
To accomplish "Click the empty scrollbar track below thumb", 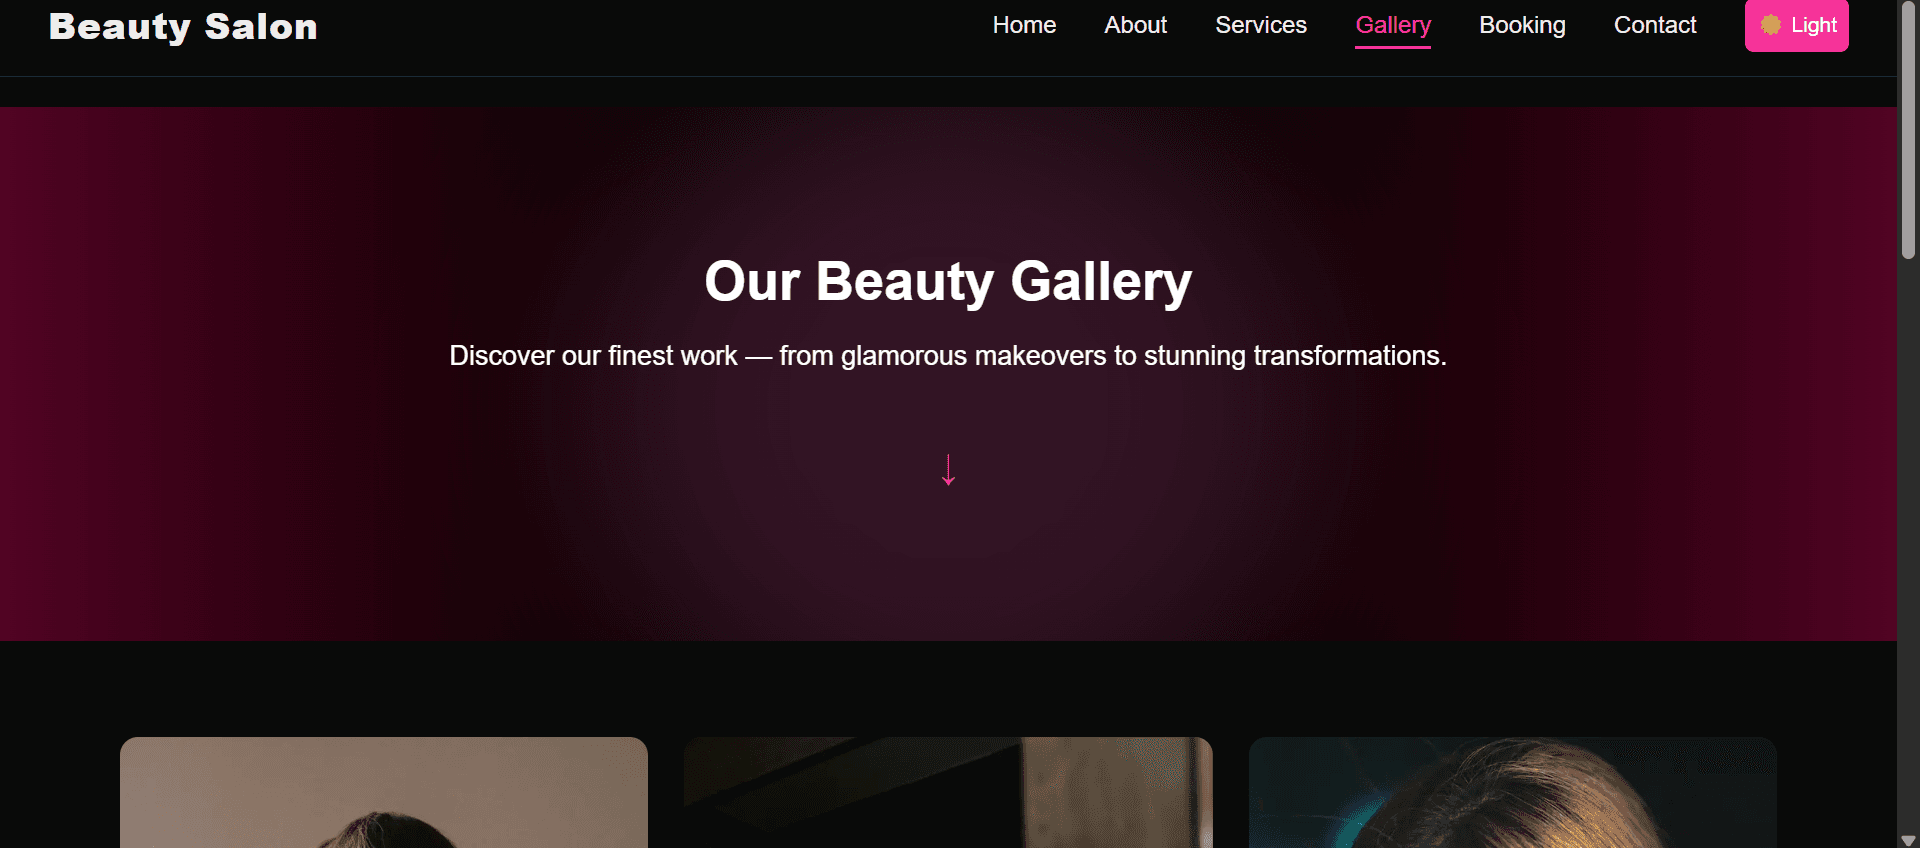I will [x=1908, y=550].
